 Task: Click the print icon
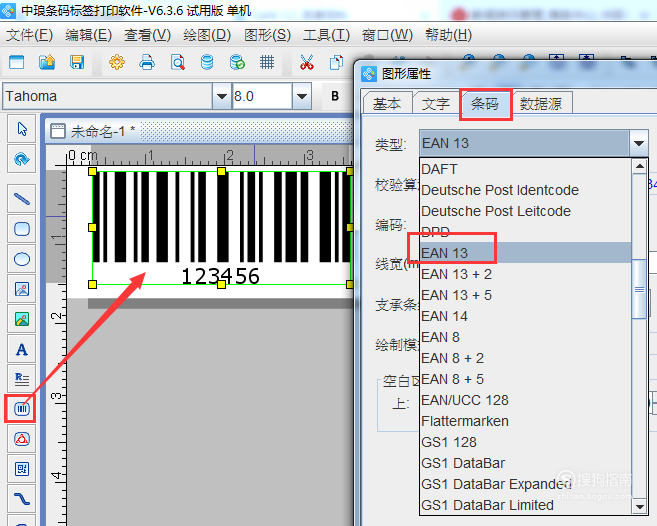(x=147, y=62)
